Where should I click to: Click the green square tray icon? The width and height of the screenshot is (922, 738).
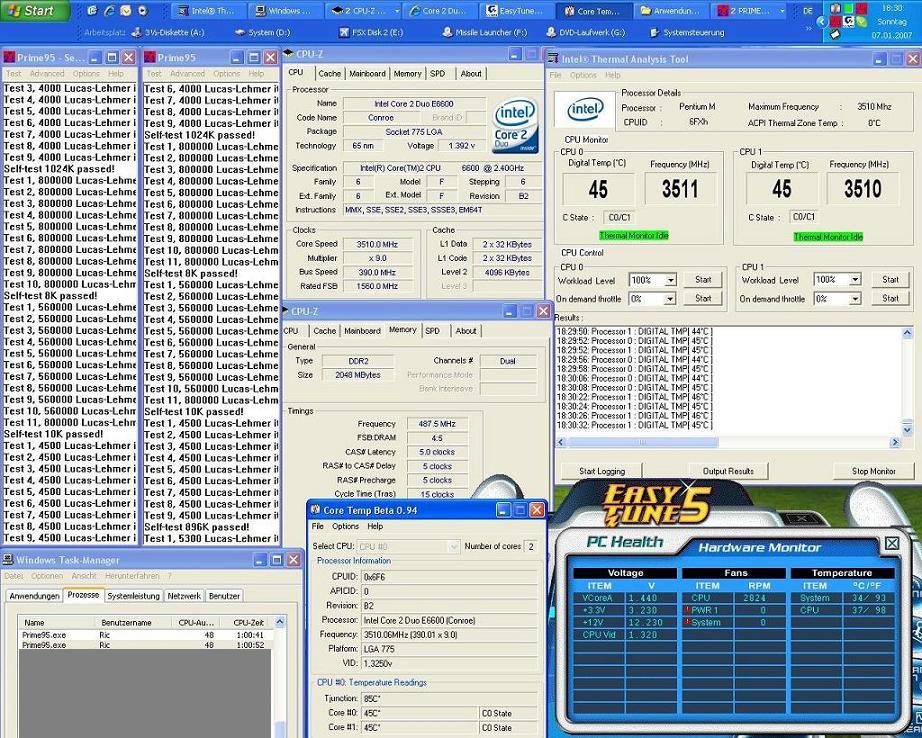848,8
